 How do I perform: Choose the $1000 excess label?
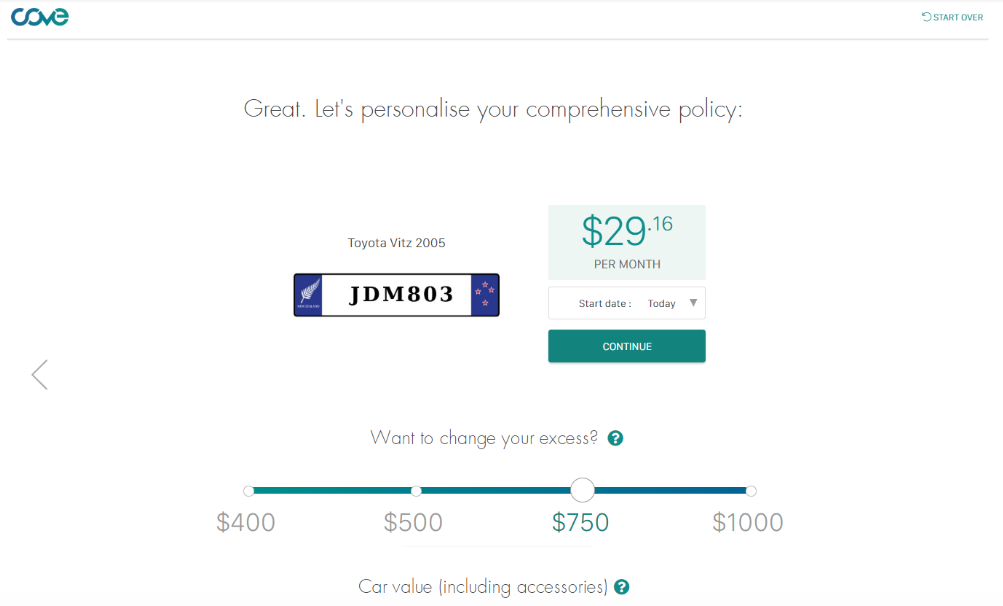(748, 522)
